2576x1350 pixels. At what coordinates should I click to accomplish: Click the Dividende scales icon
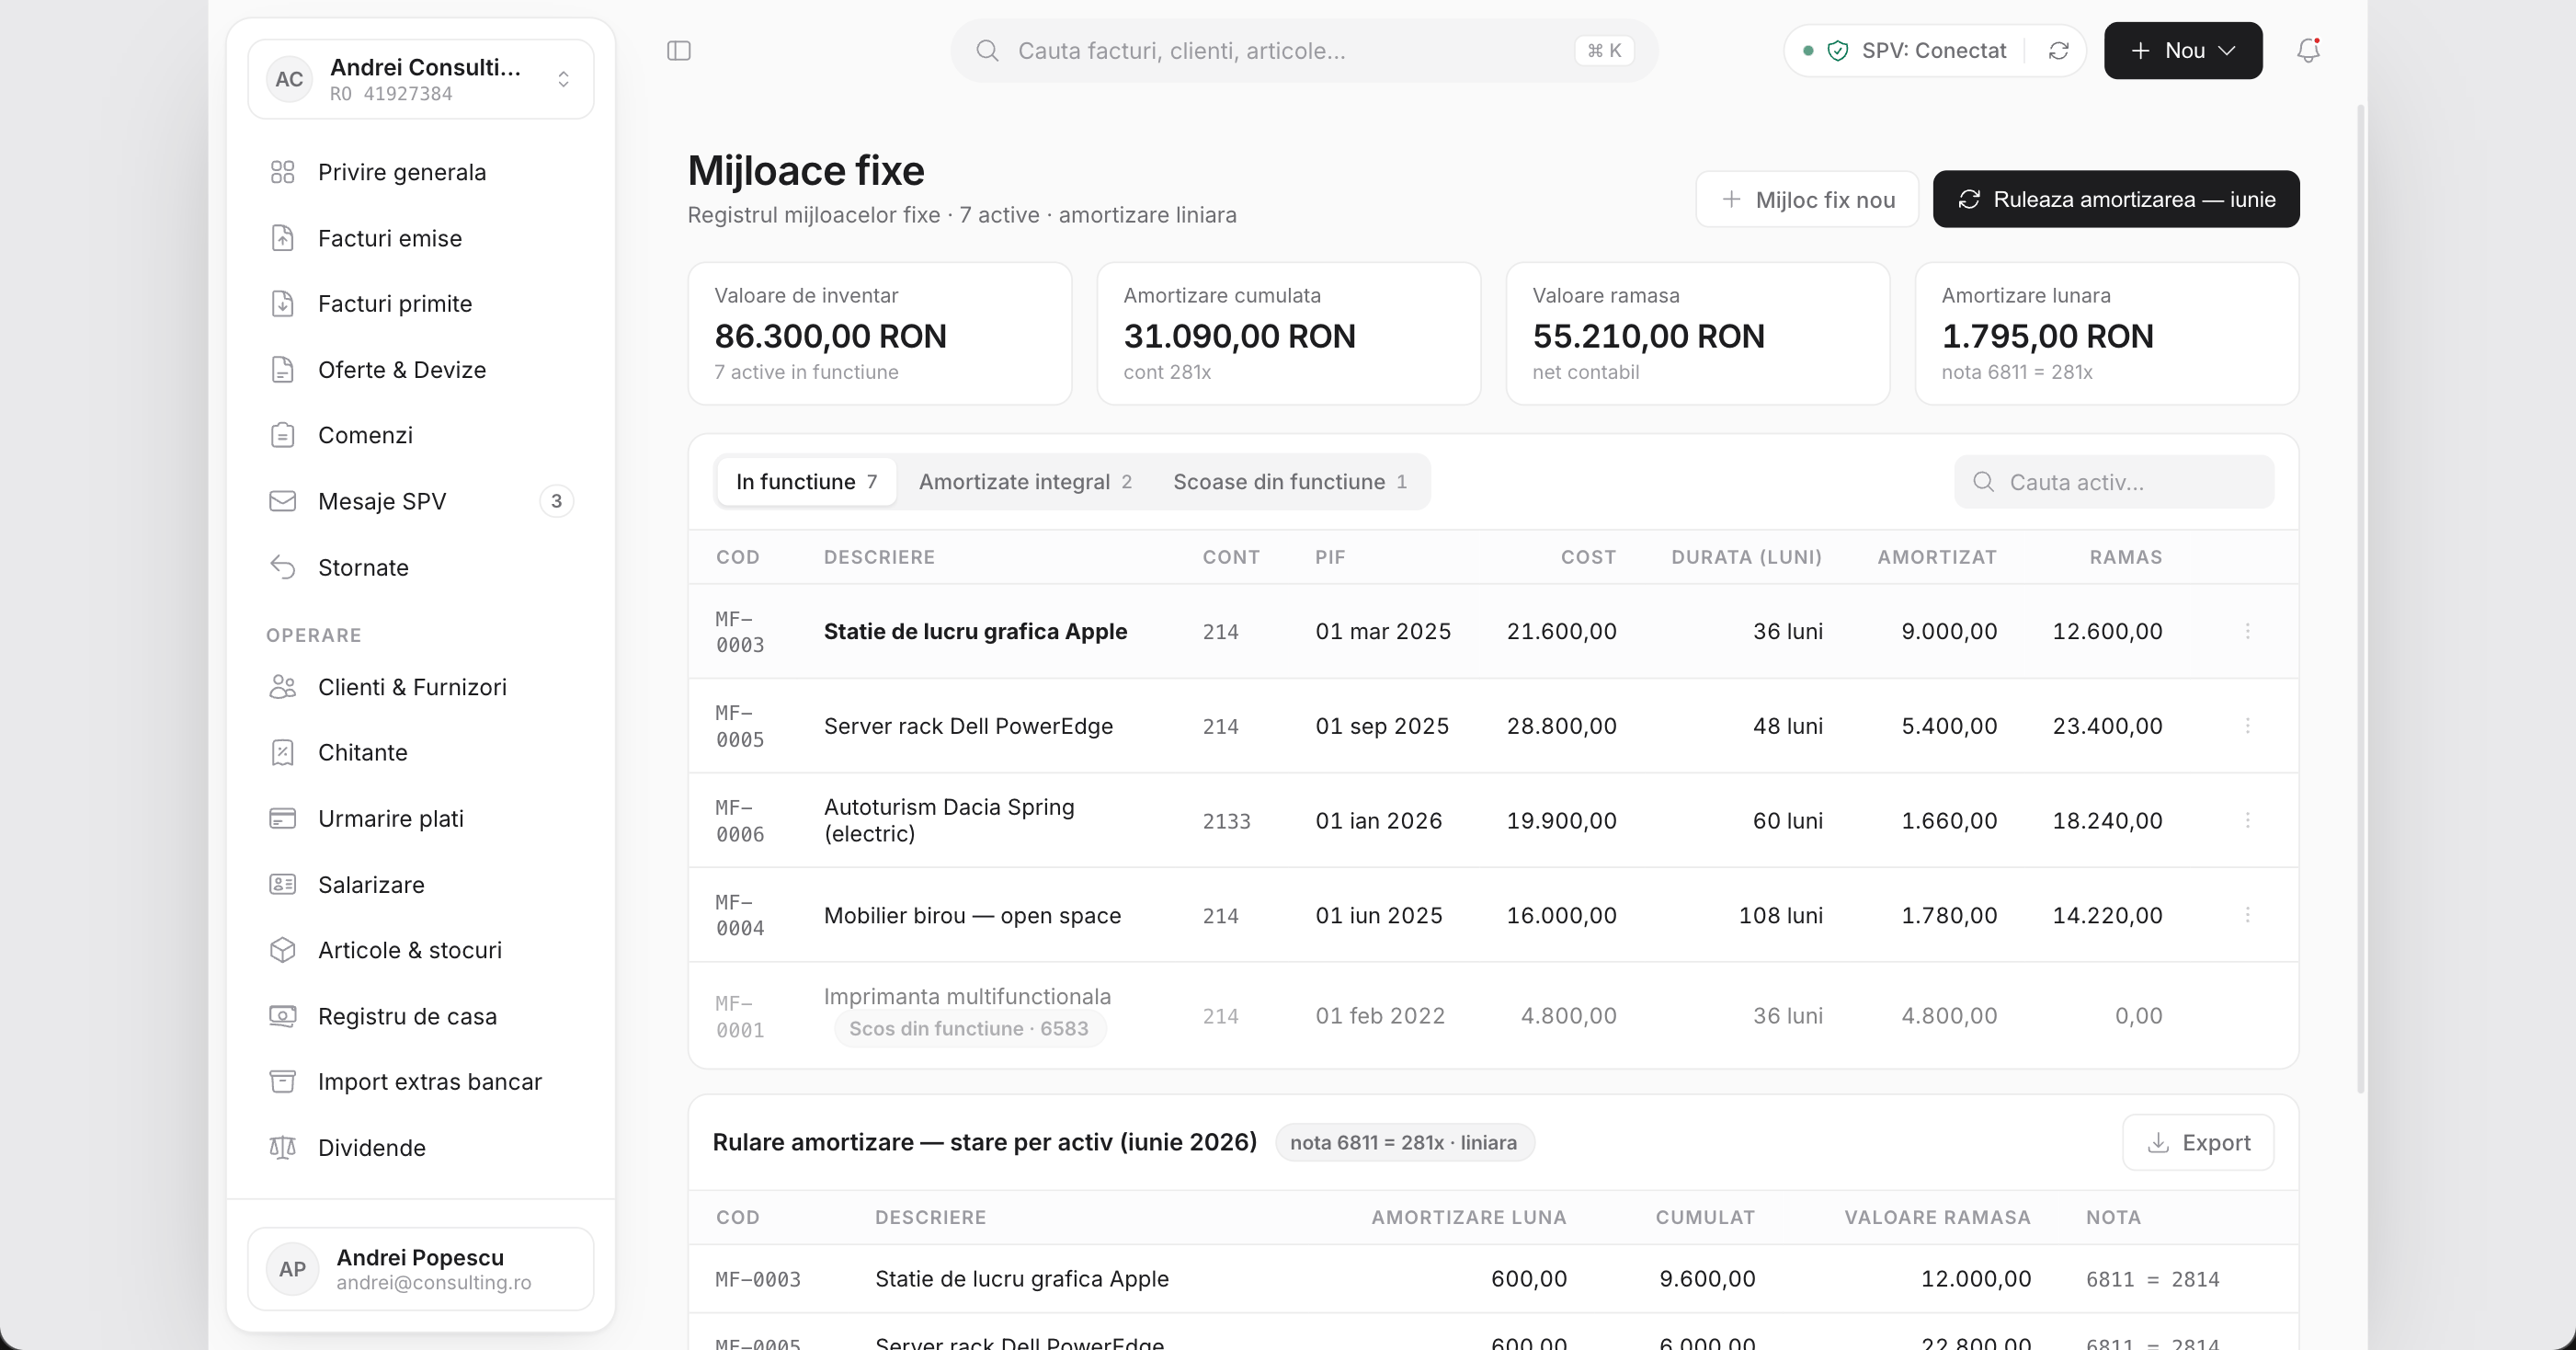[283, 1148]
